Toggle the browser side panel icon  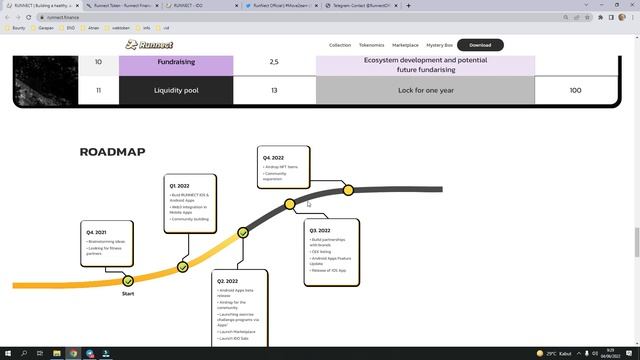point(611,18)
